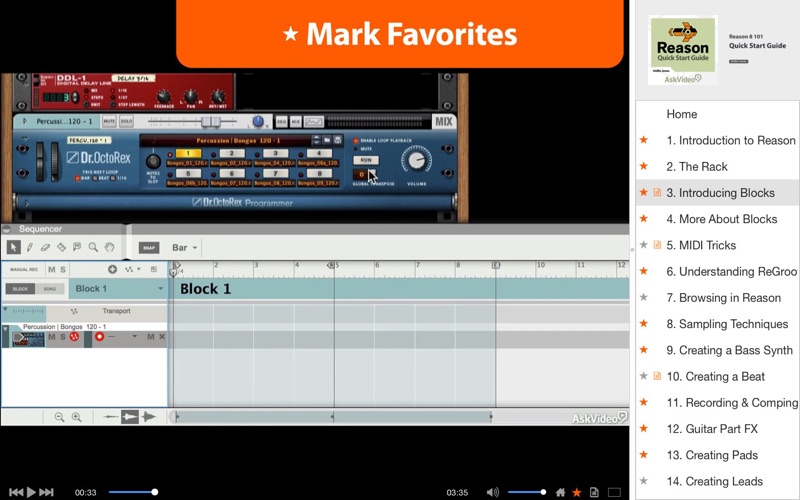Click the fullscreen rectangle icon in player bar
Image resolution: width=800 pixels, height=500 pixels.
pyautogui.click(x=614, y=492)
